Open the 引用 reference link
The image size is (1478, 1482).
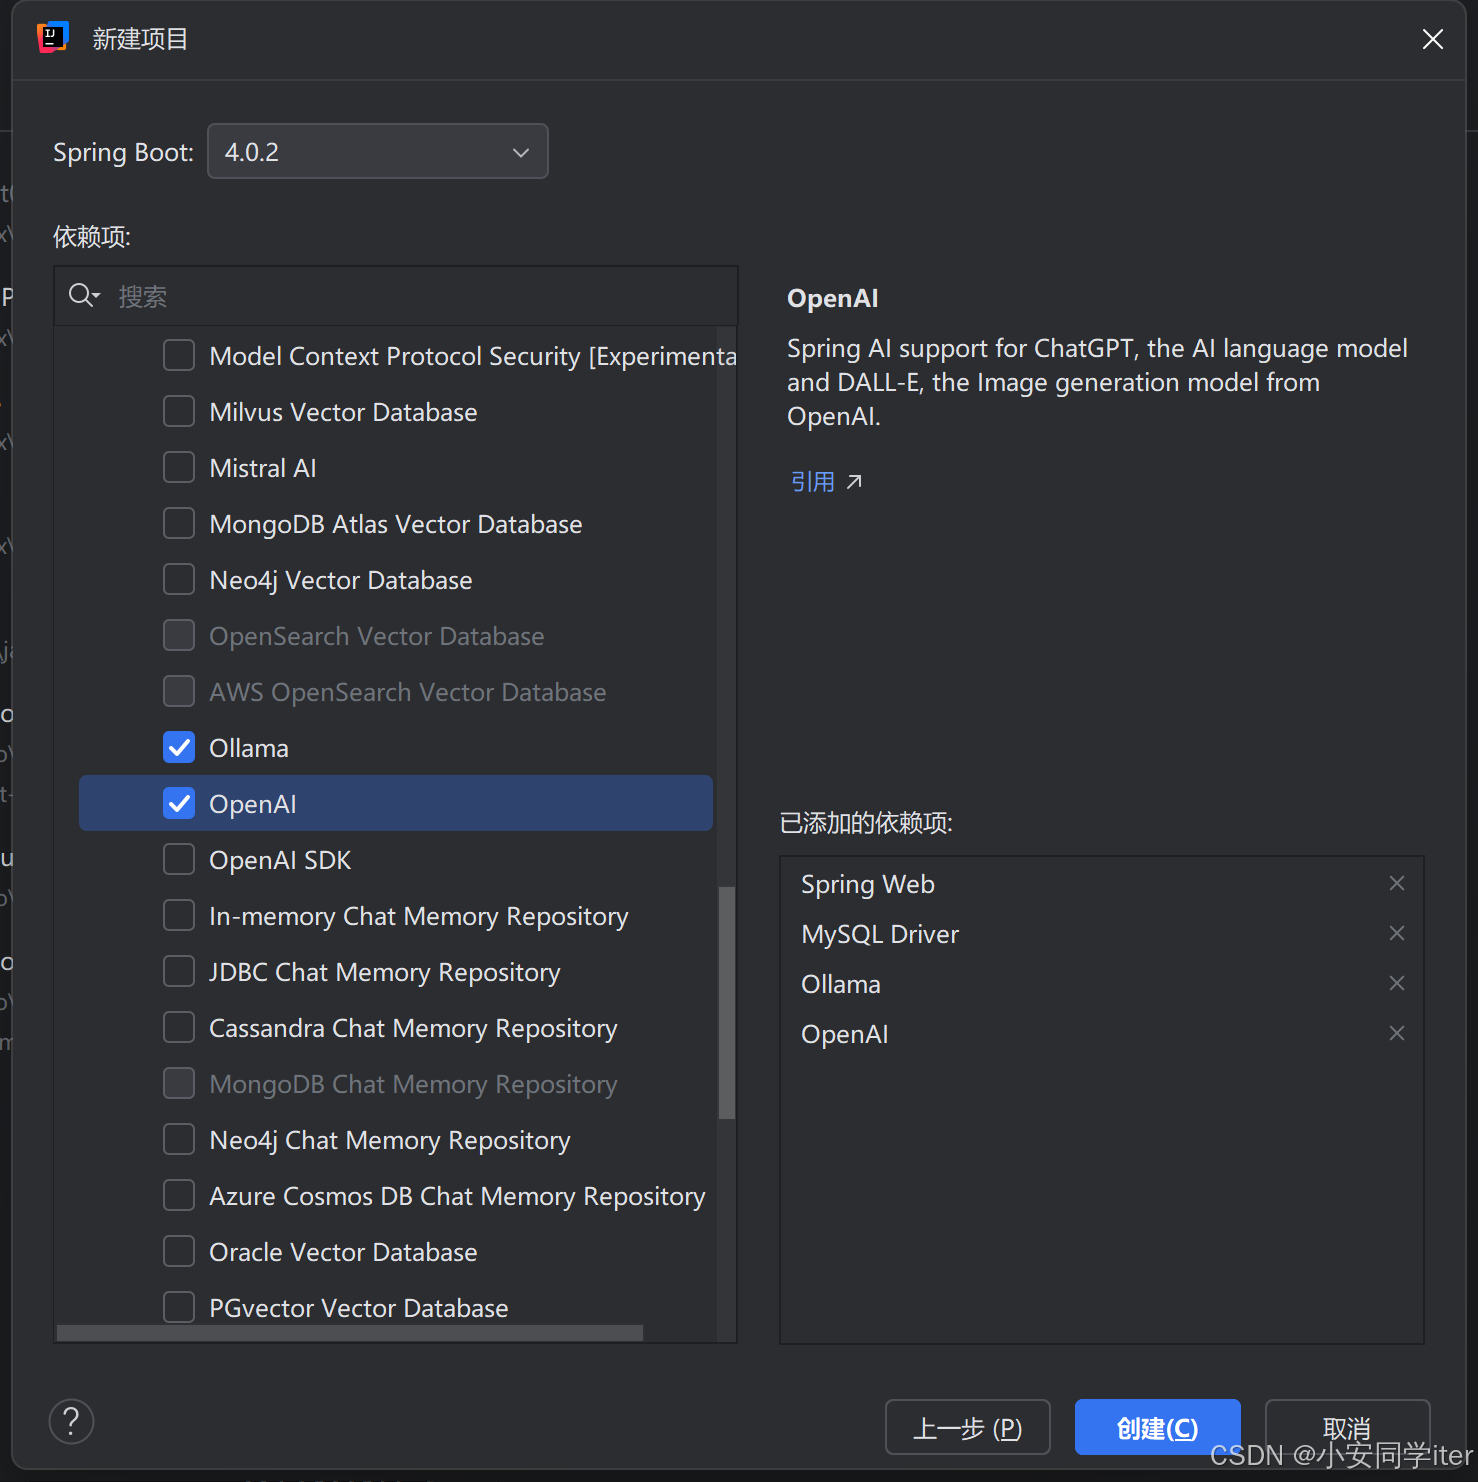click(x=813, y=482)
